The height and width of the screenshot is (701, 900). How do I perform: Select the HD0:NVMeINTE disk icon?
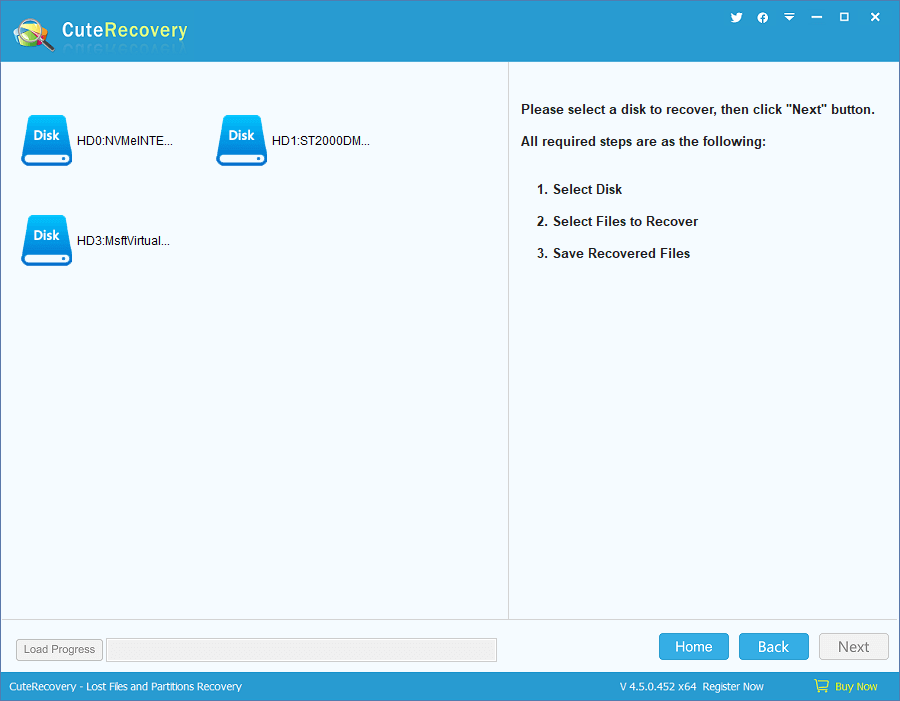(x=46, y=141)
